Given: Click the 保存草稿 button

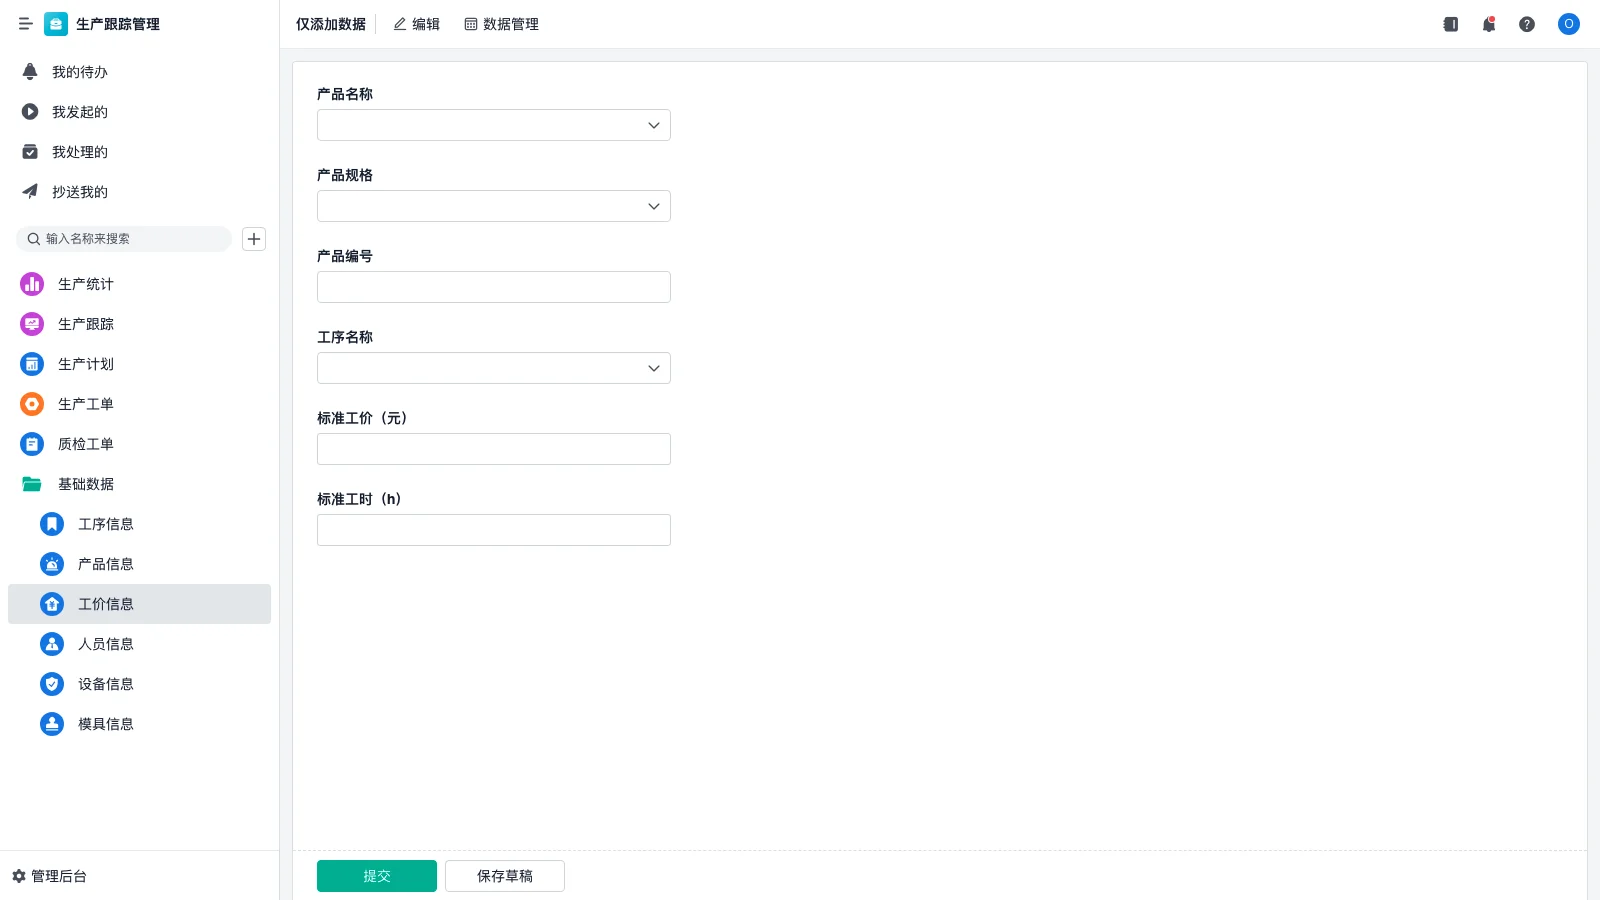Looking at the screenshot, I should click(x=504, y=876).
